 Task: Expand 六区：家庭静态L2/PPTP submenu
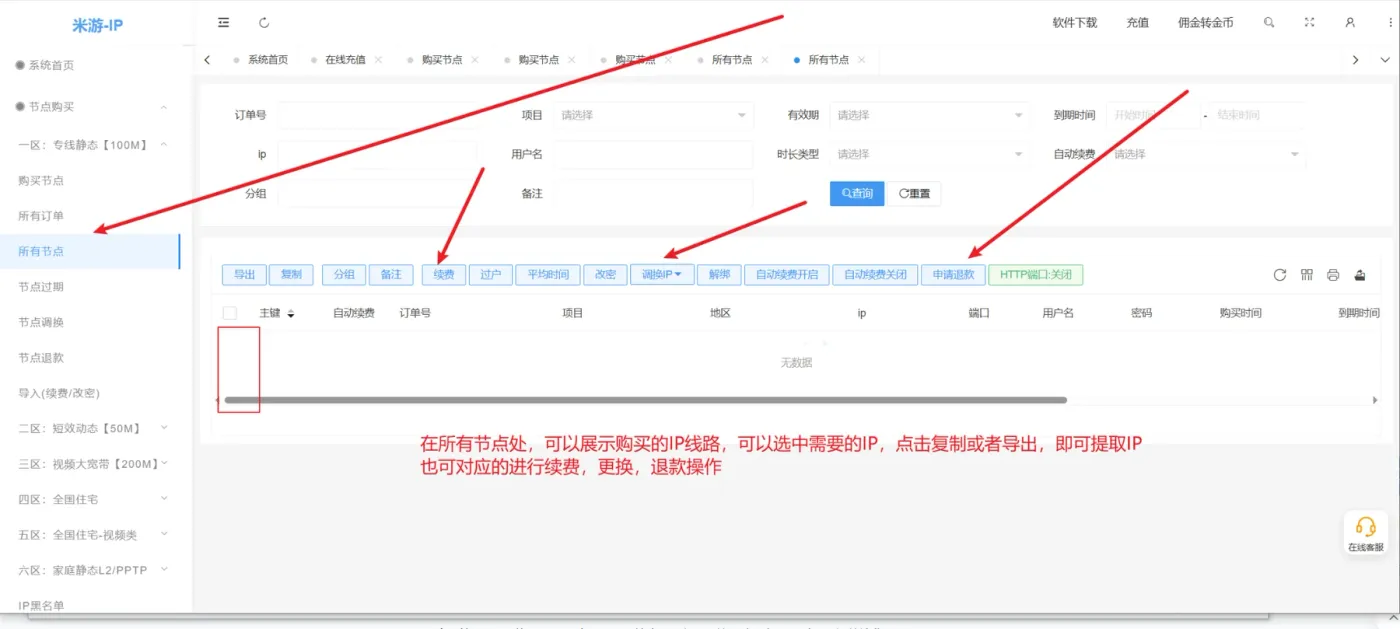coord(164,569)
